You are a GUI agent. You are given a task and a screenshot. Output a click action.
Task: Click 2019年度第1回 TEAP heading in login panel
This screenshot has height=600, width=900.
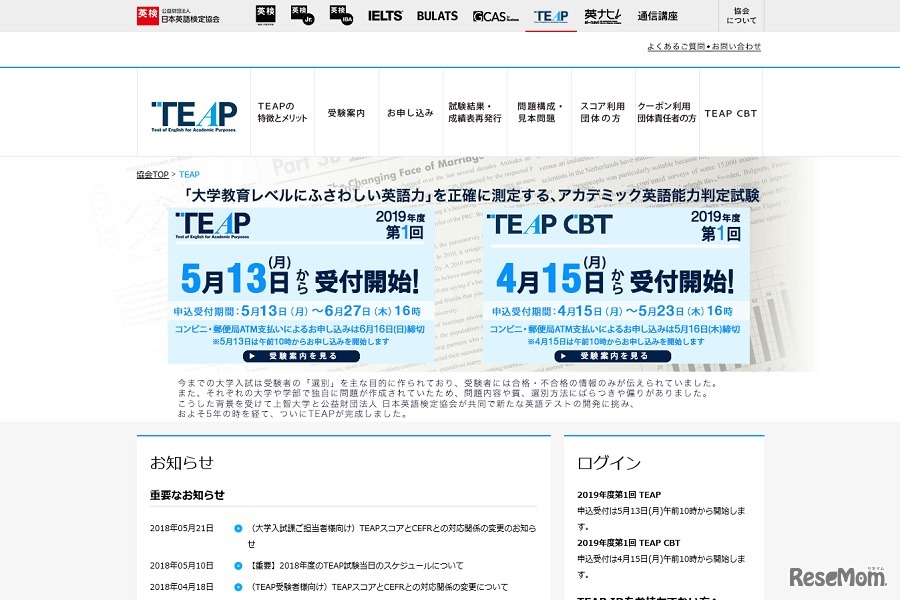tap(619, 495)
